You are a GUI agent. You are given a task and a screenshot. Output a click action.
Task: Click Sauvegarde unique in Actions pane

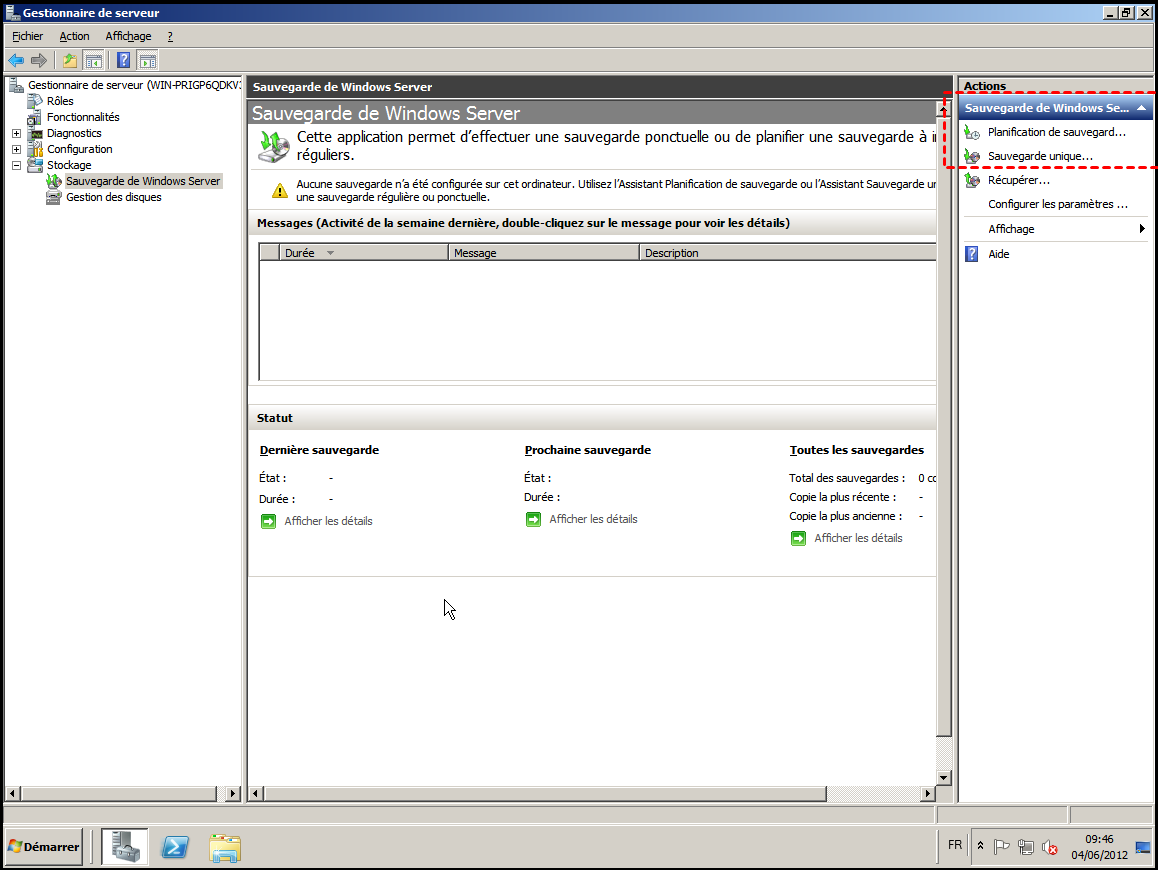(x=1040, y=156)
